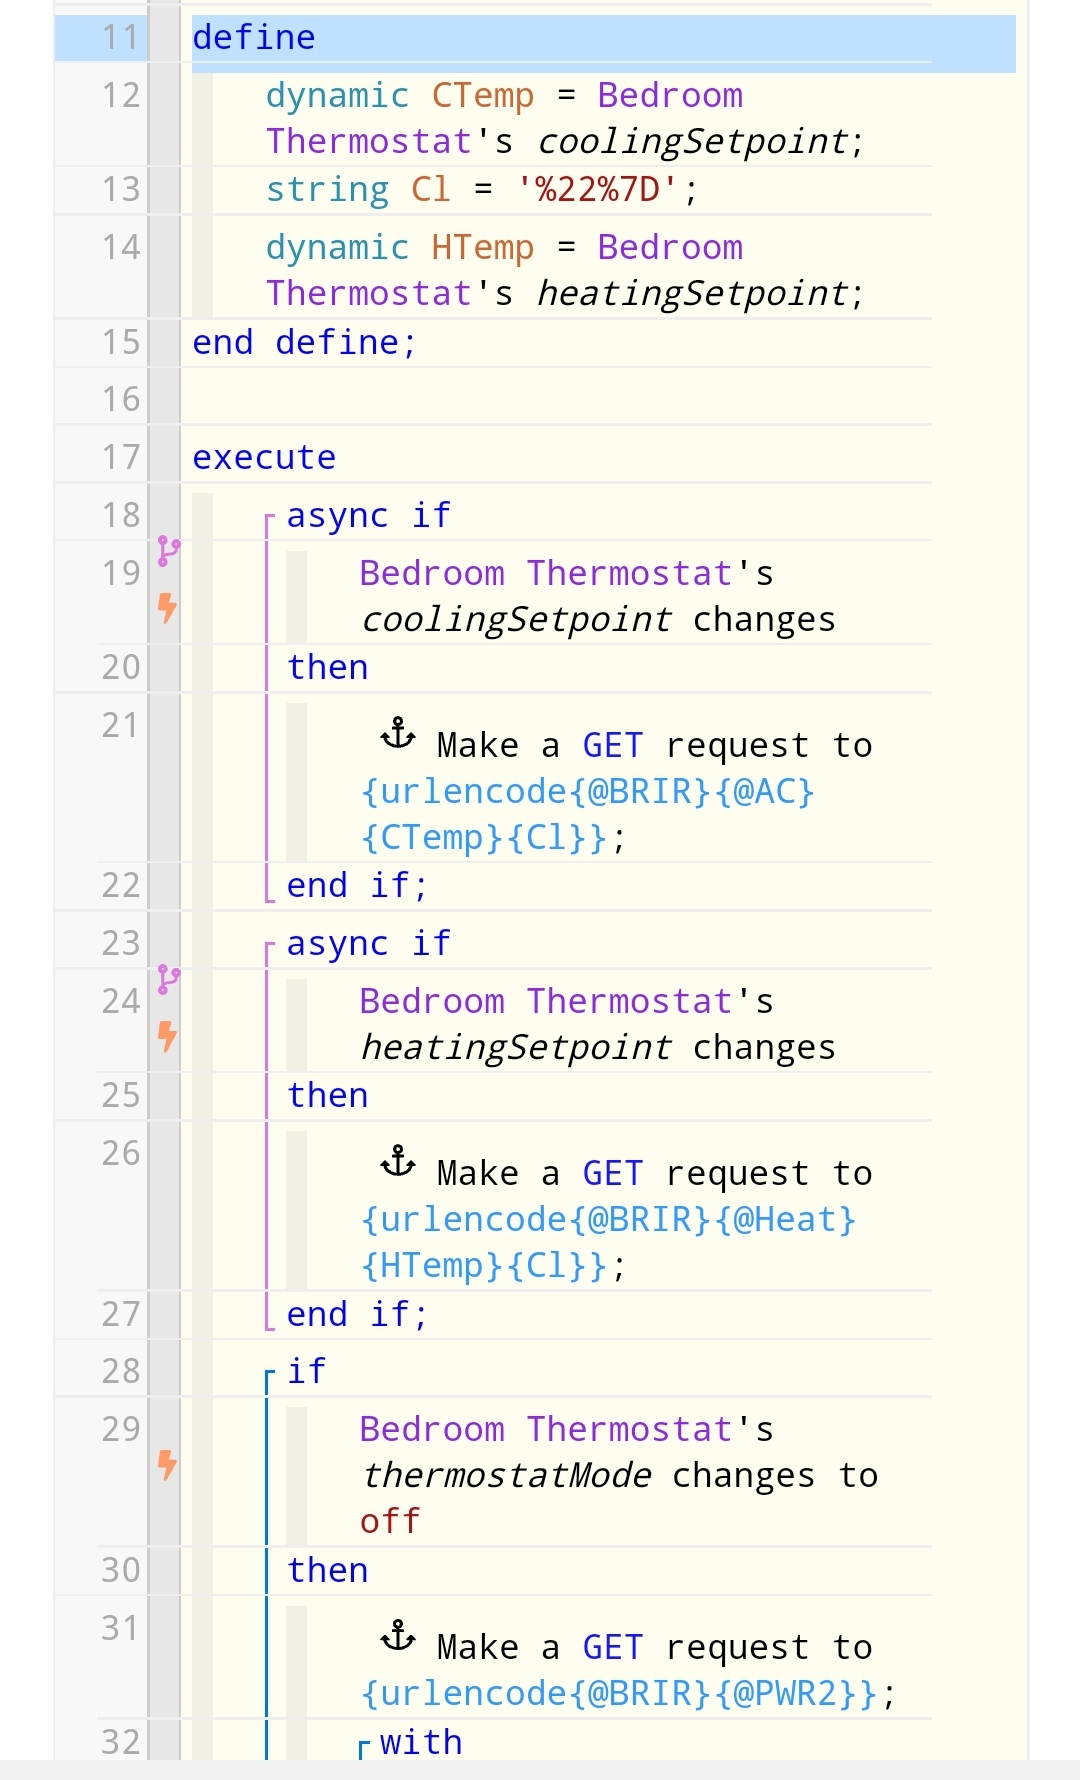Click the GET request containing @PWR2
This screenshot has height=1780, width=1080.
(x=628, y=1670)
